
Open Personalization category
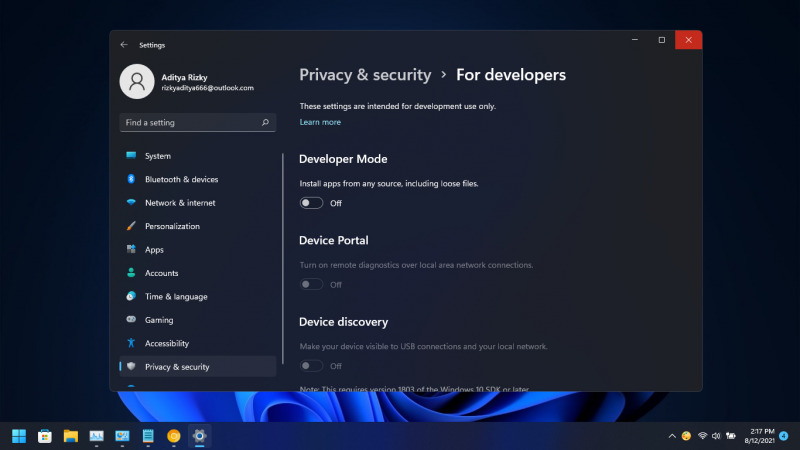[x=197, y=226]
